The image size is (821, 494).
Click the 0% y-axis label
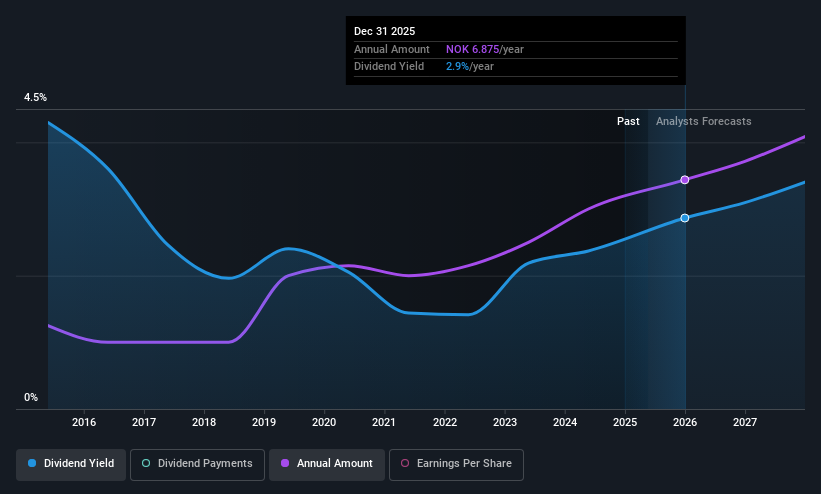coord(31,398)
